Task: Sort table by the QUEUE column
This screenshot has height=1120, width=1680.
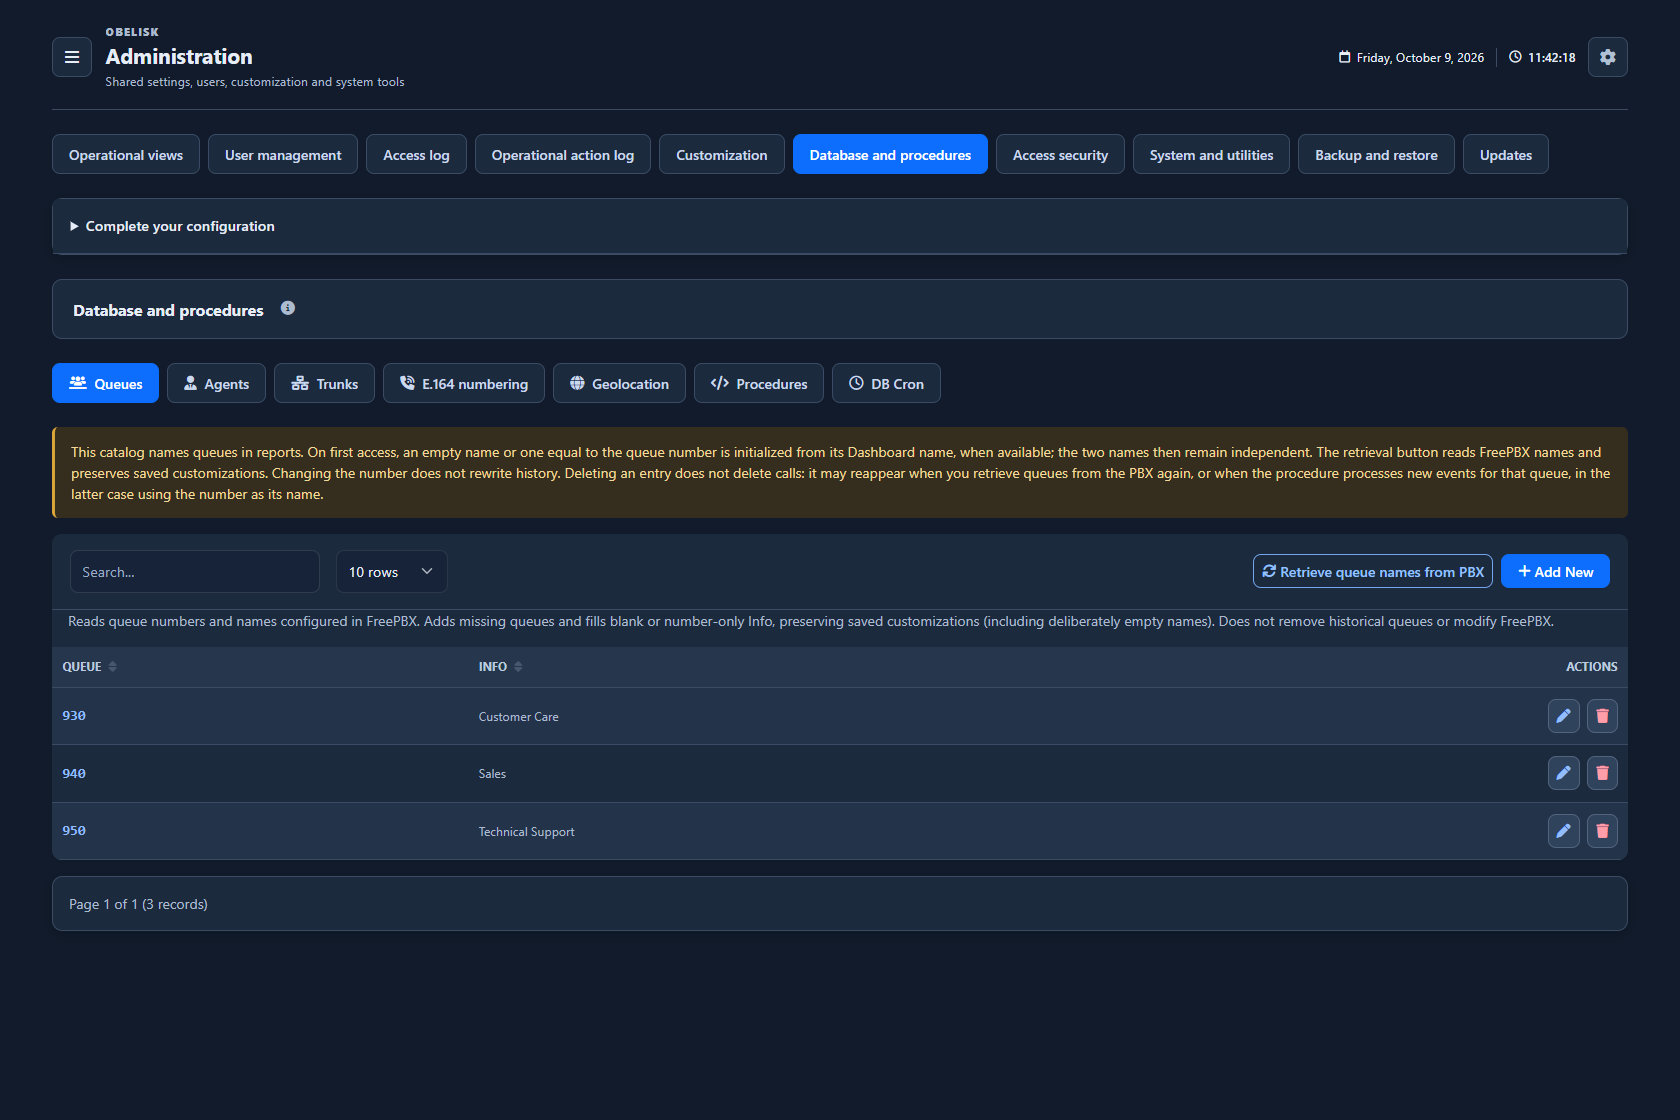Action: pyautogui.click(x=89, y=667)
